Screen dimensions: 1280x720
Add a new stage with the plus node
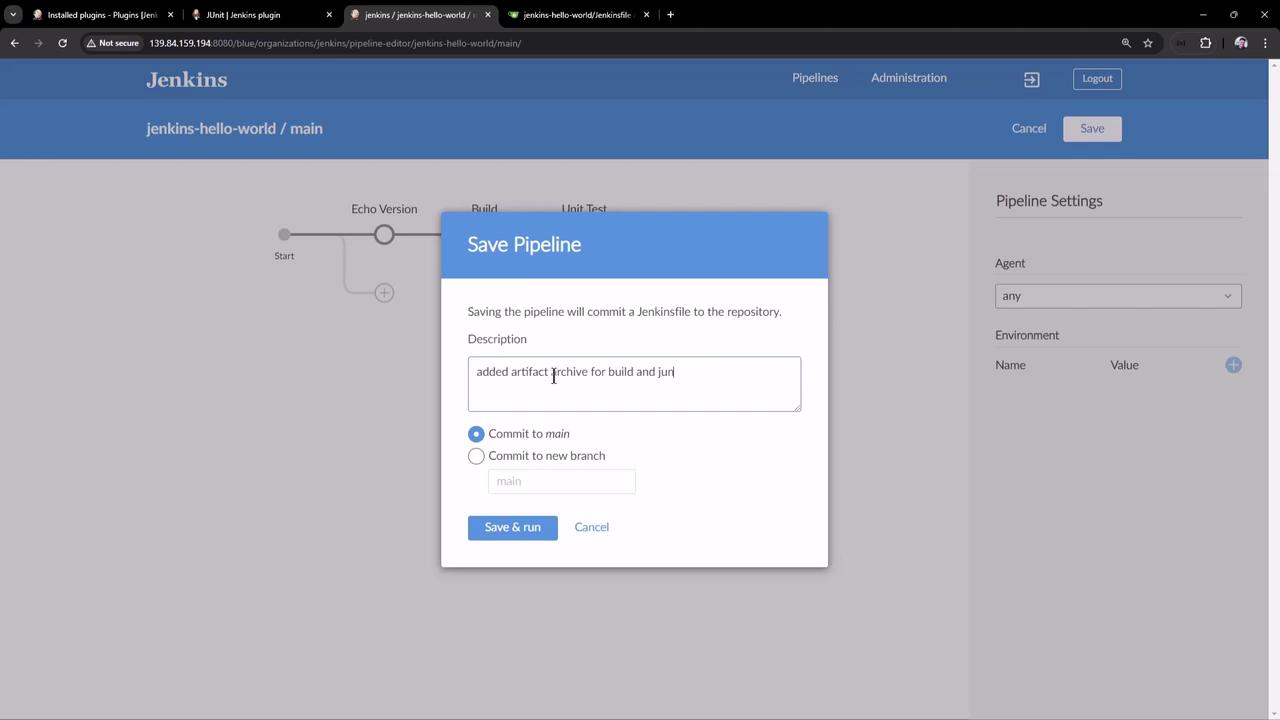pos(384,293)
